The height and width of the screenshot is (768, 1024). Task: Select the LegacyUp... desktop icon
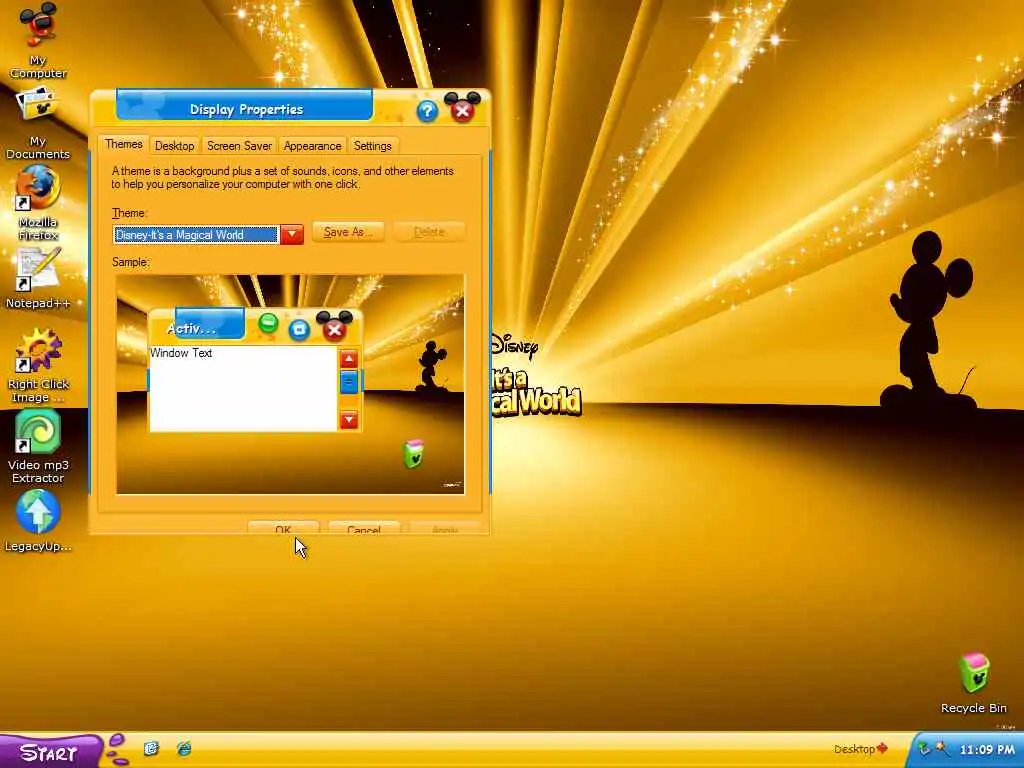[38, 521]
